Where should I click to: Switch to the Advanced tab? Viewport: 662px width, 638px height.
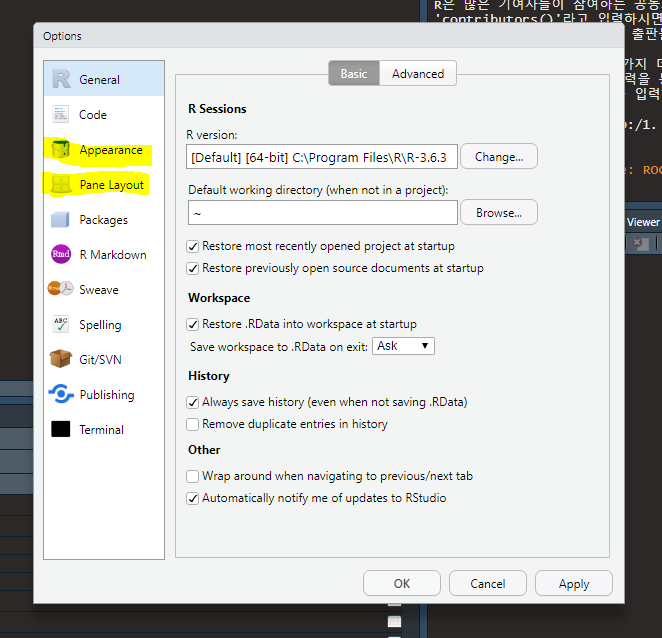coord(418,73)
